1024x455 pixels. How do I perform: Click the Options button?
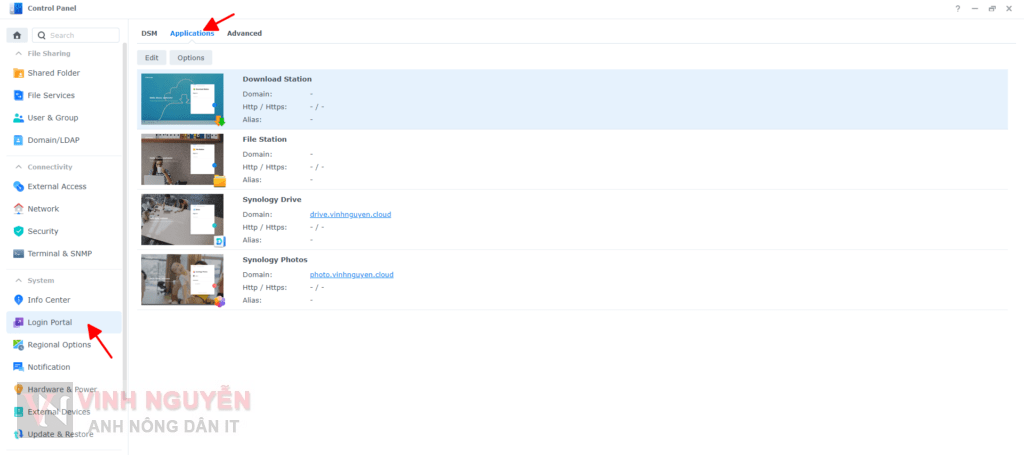click(x=190, y=58)
